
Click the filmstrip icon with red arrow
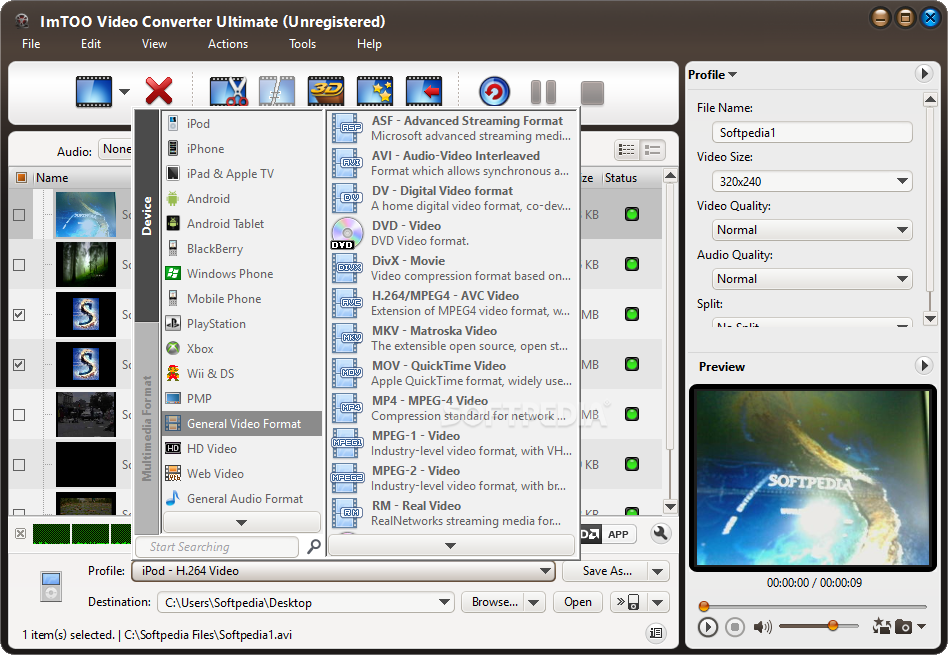424,92
